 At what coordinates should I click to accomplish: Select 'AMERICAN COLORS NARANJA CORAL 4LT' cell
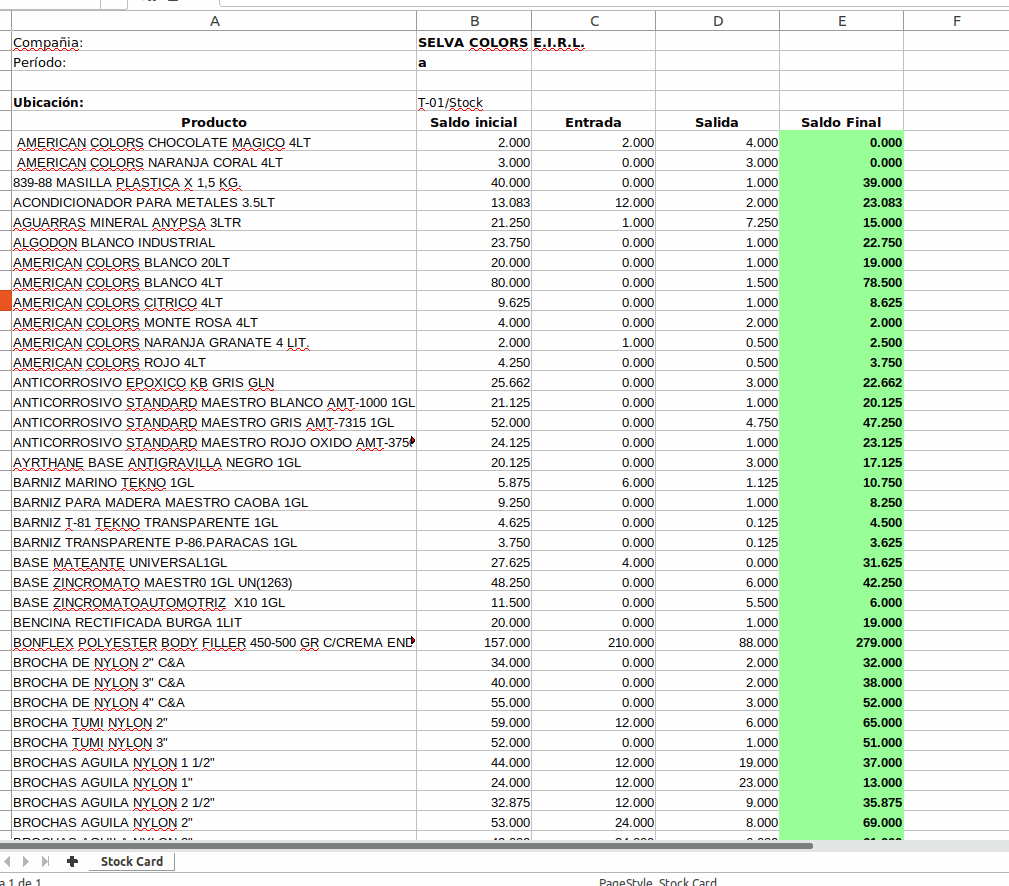[x=214, y=162]
